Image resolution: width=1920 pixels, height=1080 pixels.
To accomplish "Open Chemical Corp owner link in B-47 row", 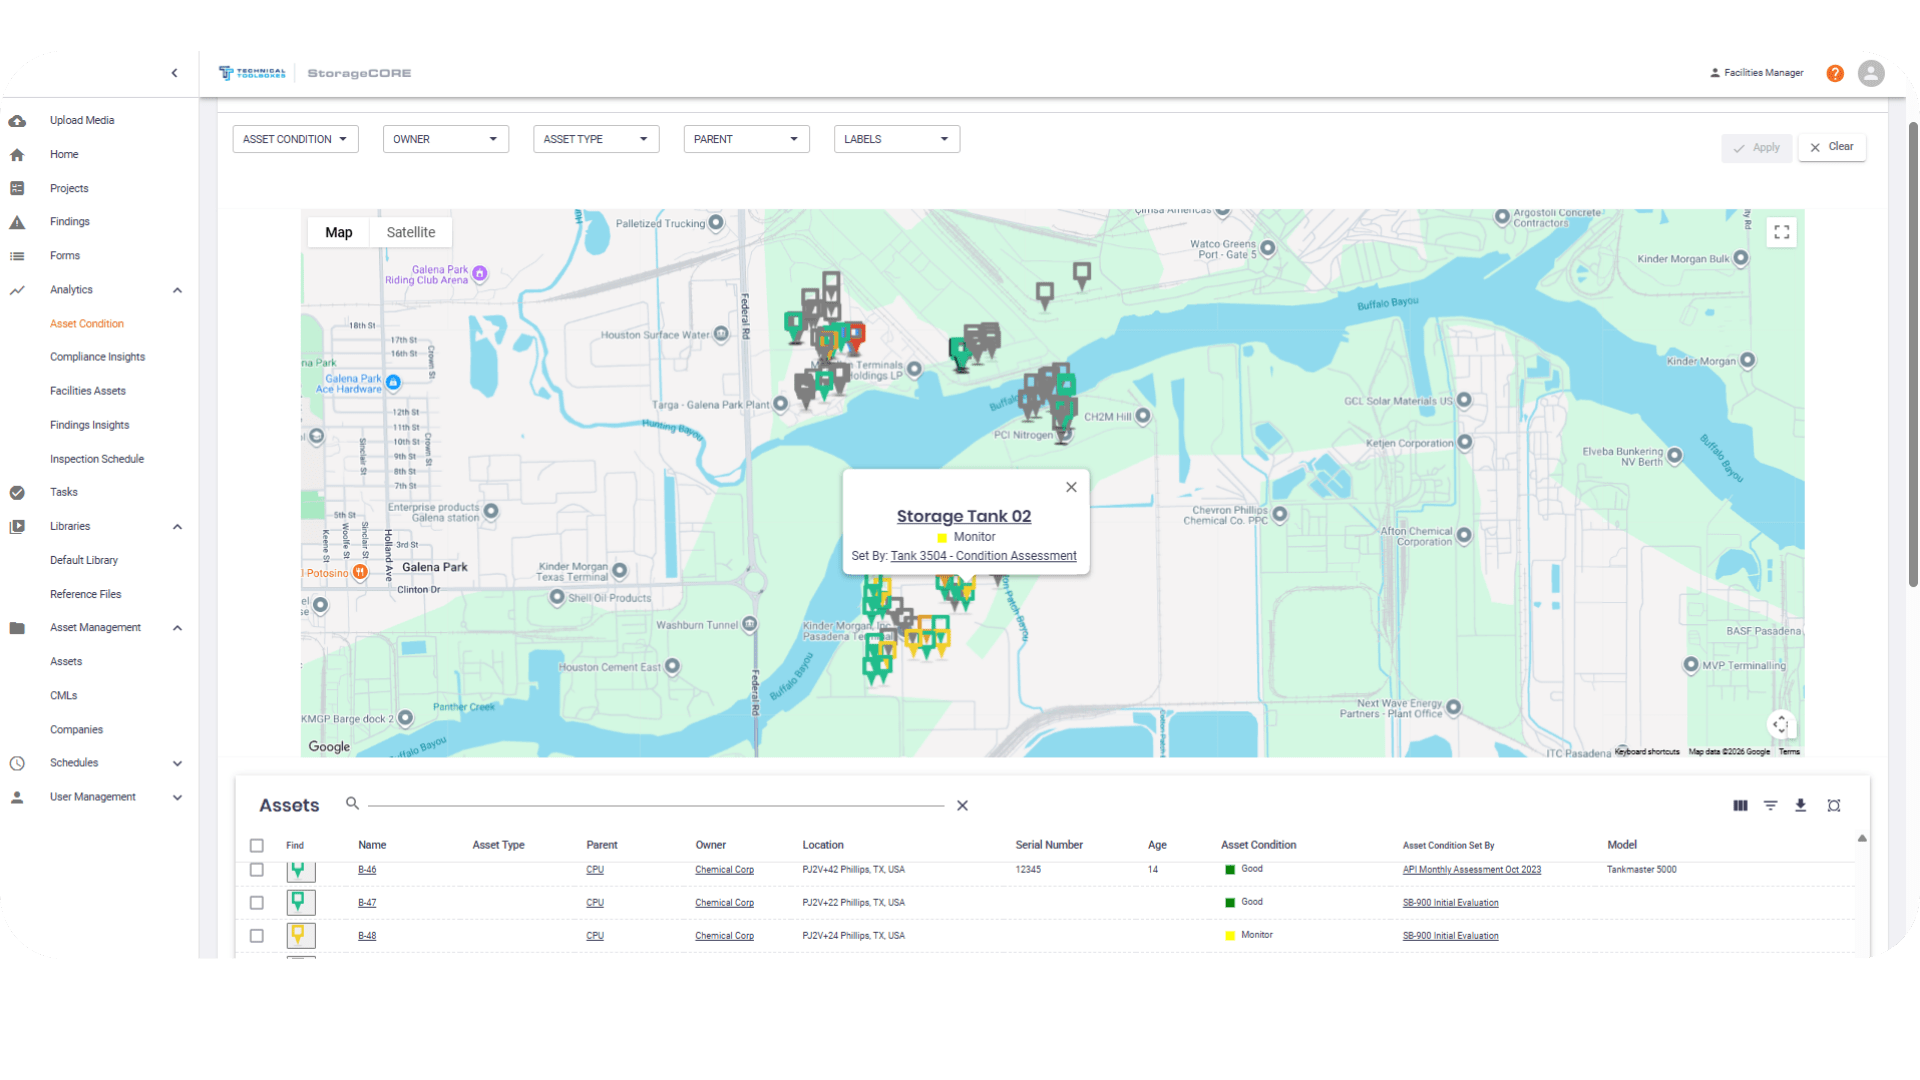I will click(x=725, y=903).
